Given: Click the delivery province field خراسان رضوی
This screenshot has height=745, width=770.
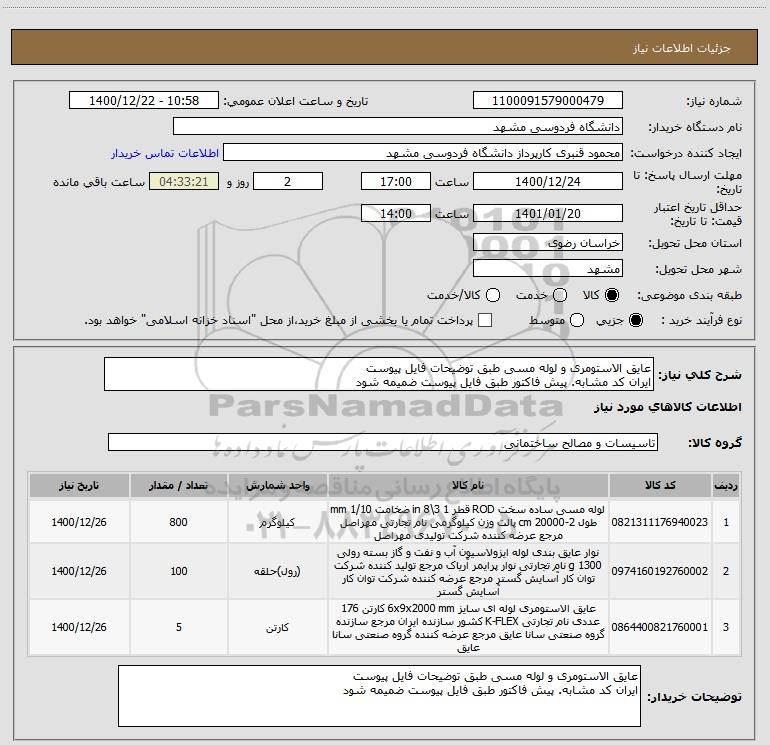Looking at the screenshot, I should click(548, 242).
